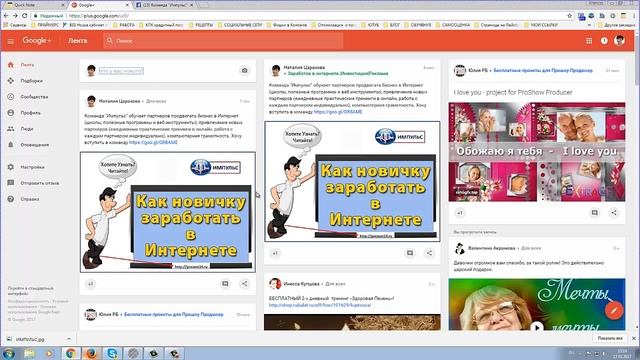The width and height of the screenshot is (640, 360).
Task: Click Показать все in downloads bar
Action: 610,338
